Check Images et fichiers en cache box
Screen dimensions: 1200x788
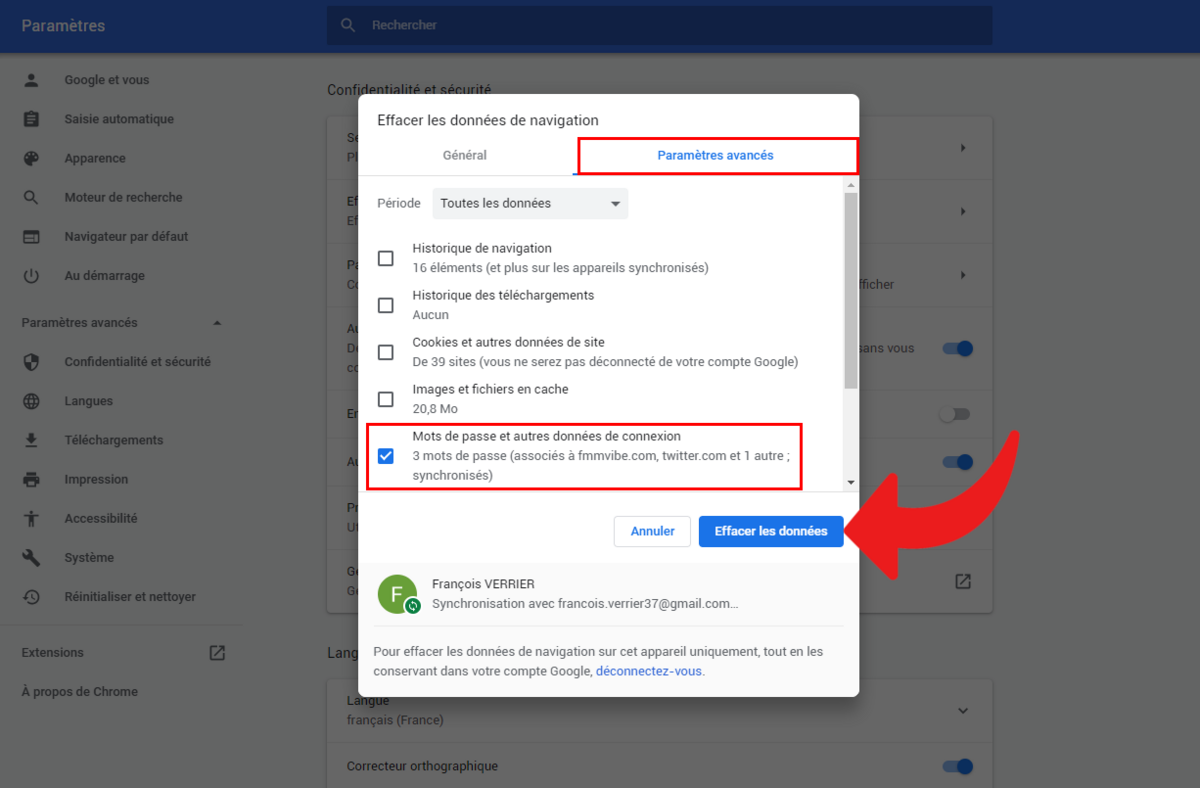click(x=386, y=399)
